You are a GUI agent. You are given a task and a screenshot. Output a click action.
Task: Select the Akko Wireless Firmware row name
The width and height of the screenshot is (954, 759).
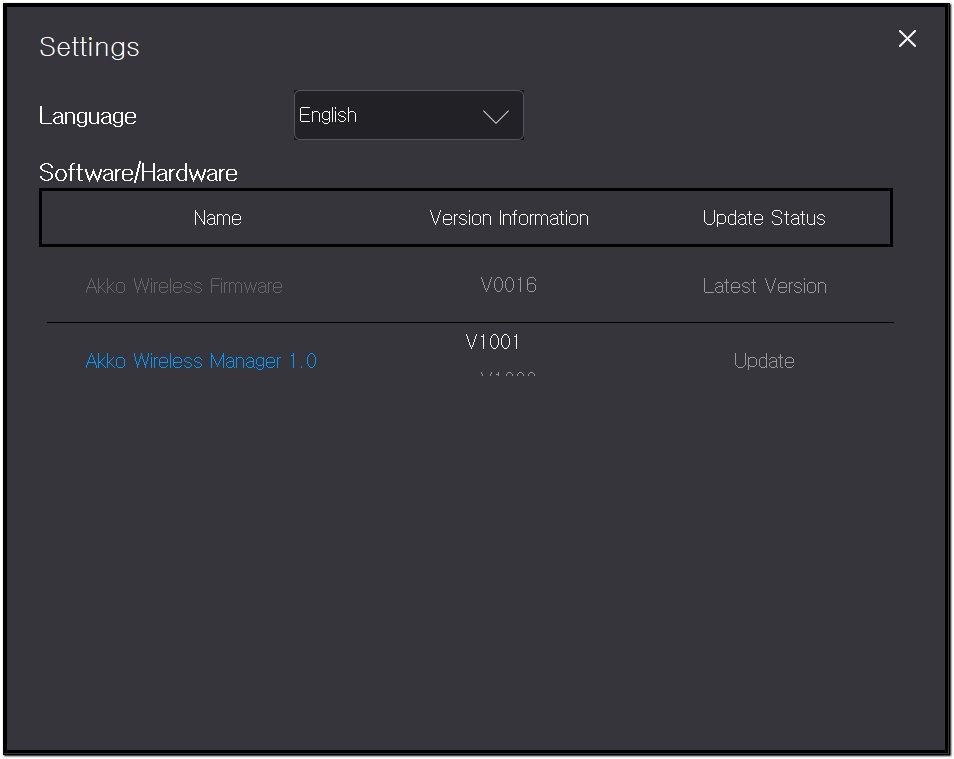pos(184,286)
